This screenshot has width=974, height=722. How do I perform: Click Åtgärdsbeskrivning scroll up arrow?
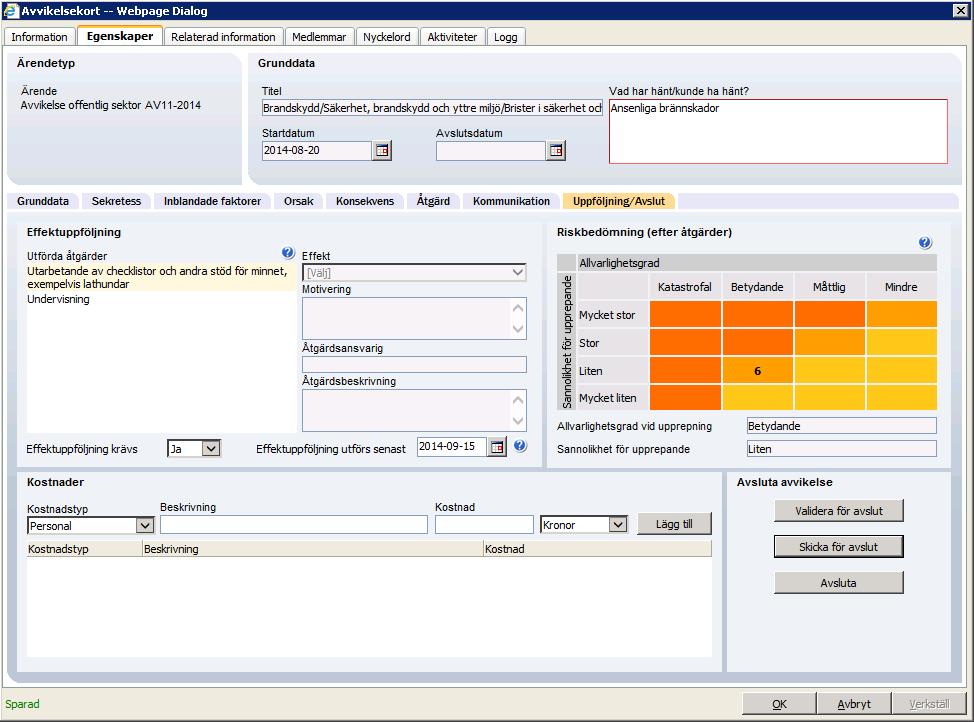click(x=518, y=400)
